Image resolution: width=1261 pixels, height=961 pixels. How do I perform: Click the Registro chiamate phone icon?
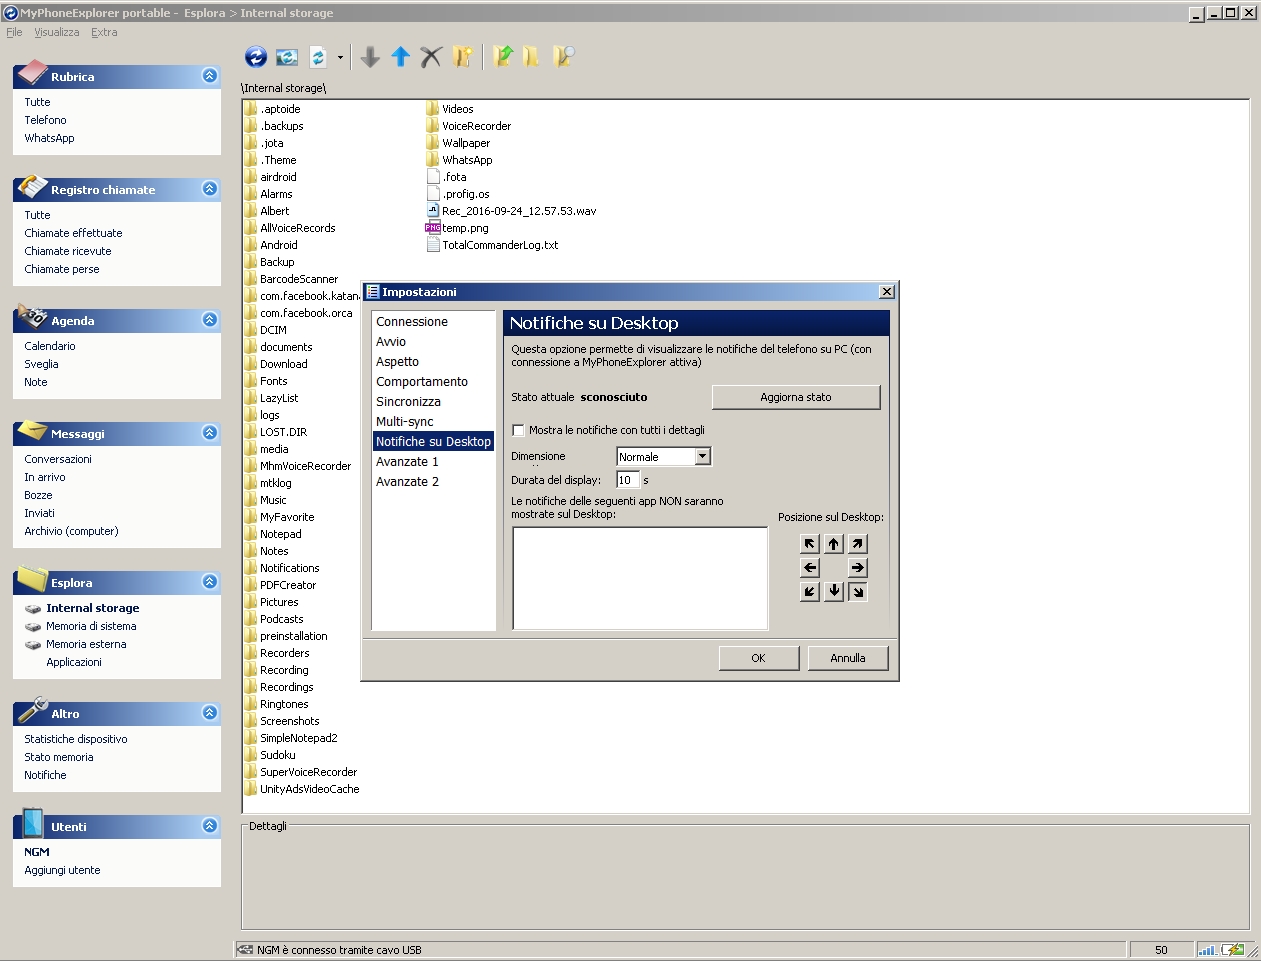[32, 187]
